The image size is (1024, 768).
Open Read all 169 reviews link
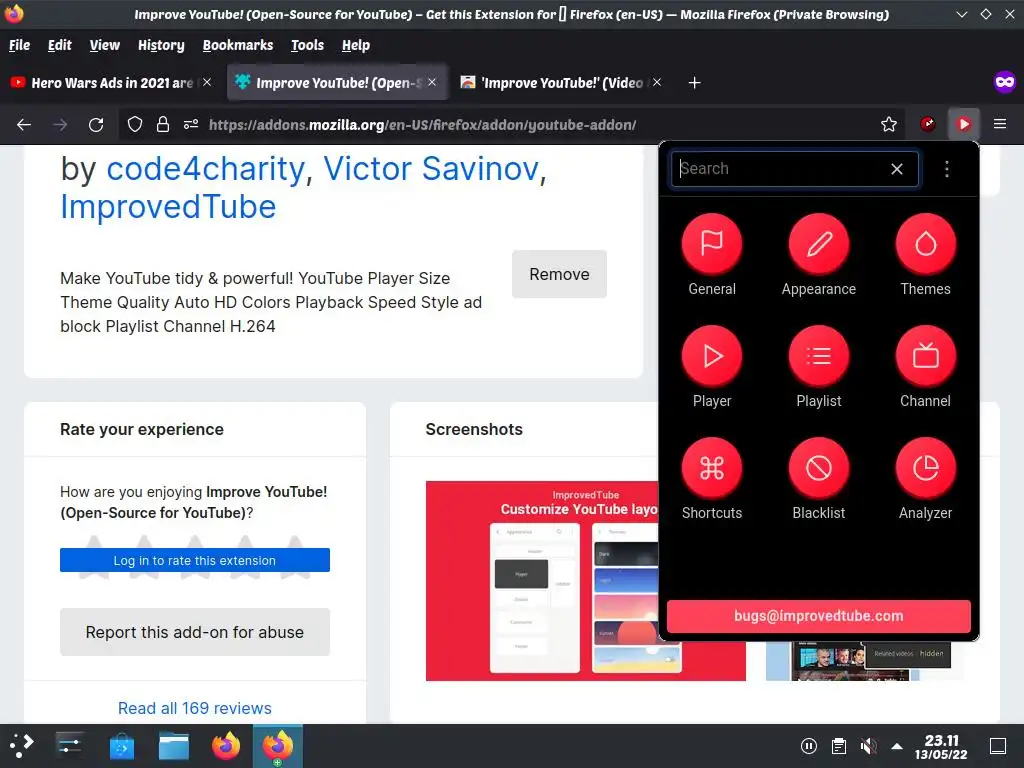tap(195, 708)
